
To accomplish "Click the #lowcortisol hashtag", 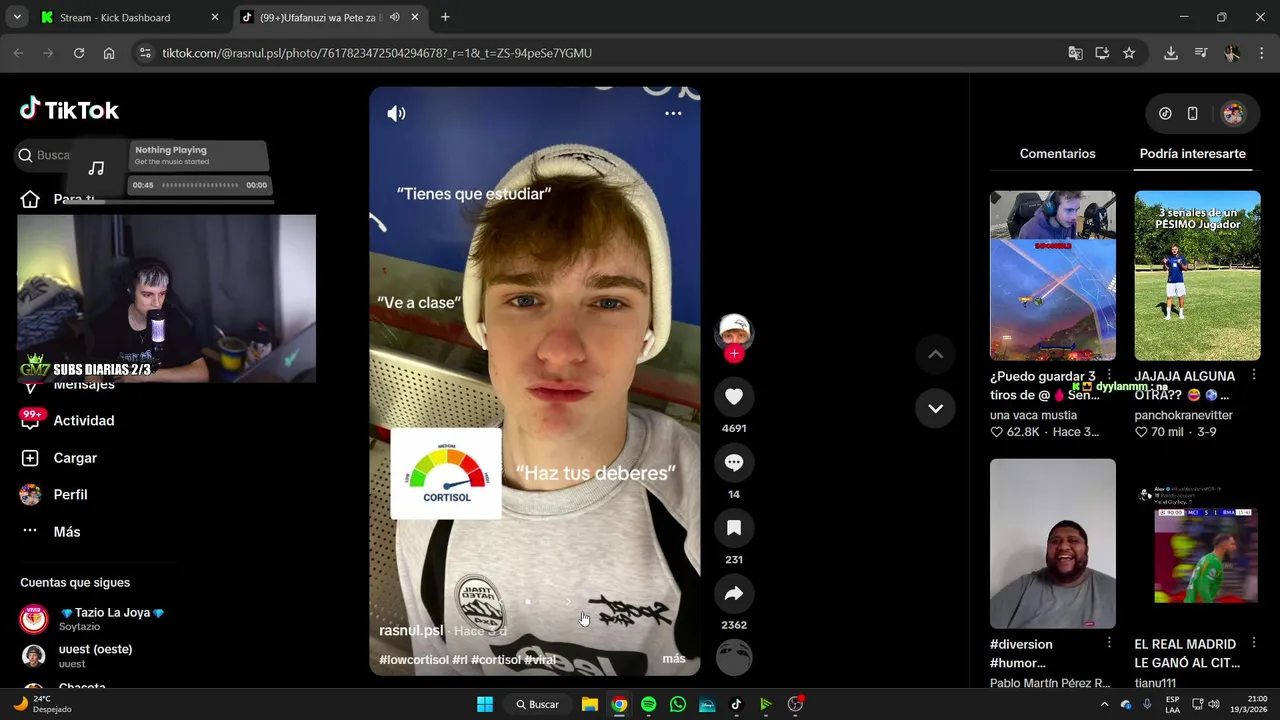I will click(414, 660).
